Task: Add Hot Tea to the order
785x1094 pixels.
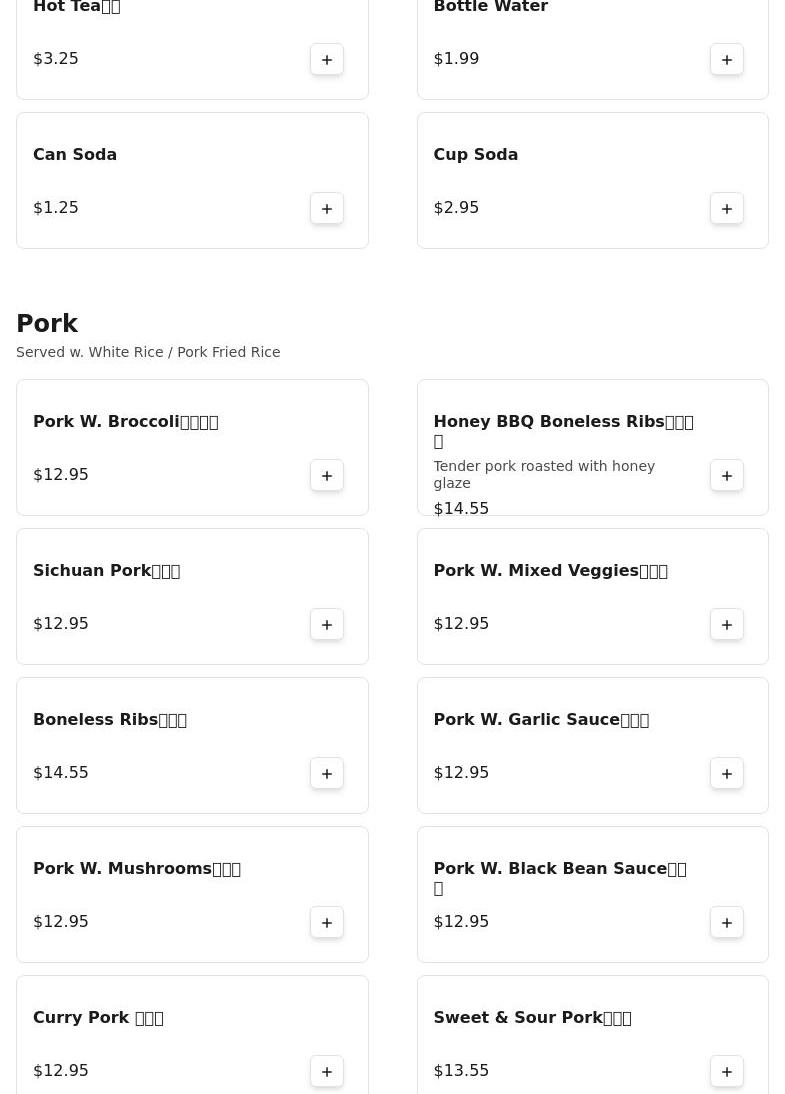Action: (327, 60)
